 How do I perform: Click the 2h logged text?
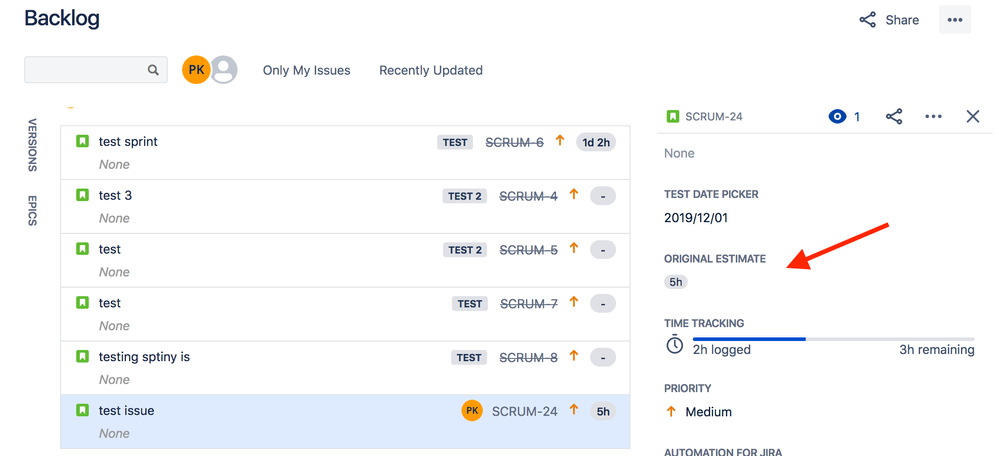point(721,350)
